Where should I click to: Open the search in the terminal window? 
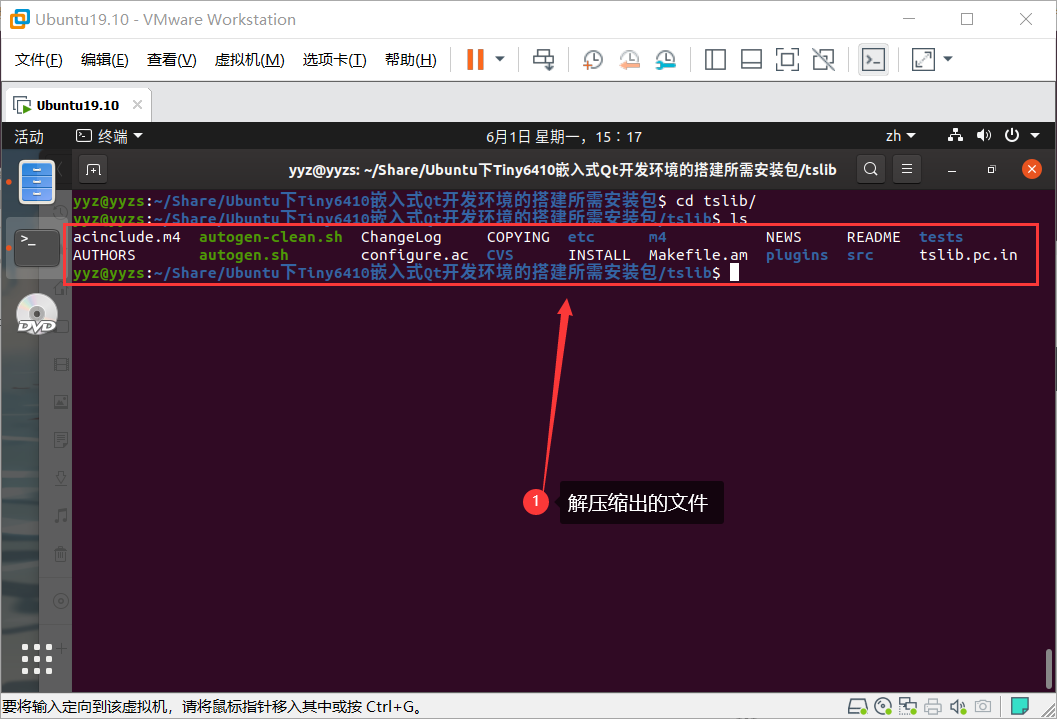[870, 169]
